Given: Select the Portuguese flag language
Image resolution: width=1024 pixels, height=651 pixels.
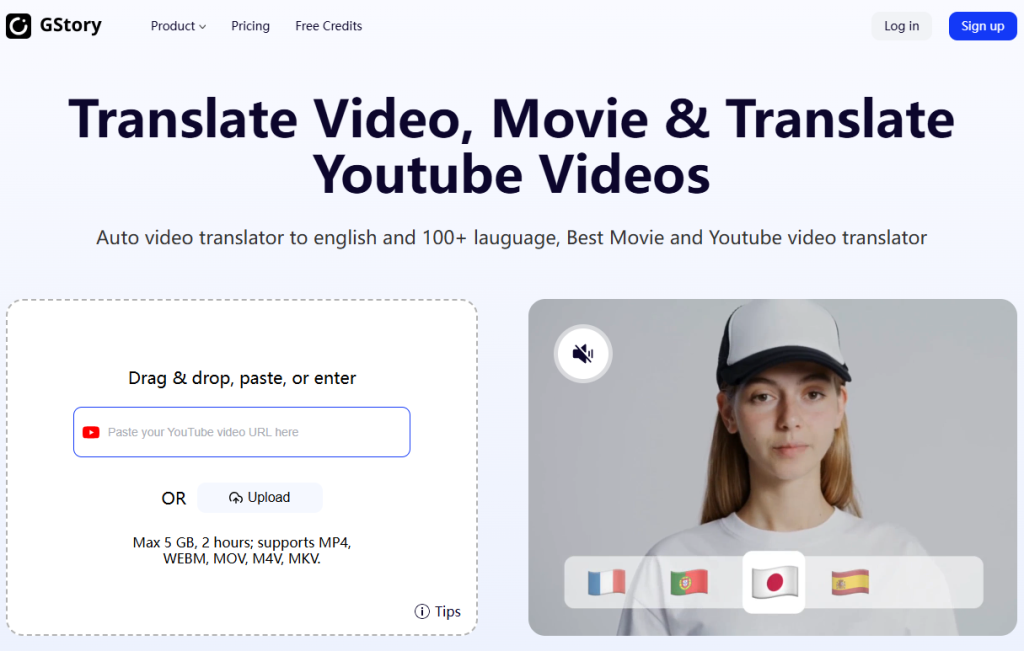Looking at the screenshot, I should pos(689,582).
